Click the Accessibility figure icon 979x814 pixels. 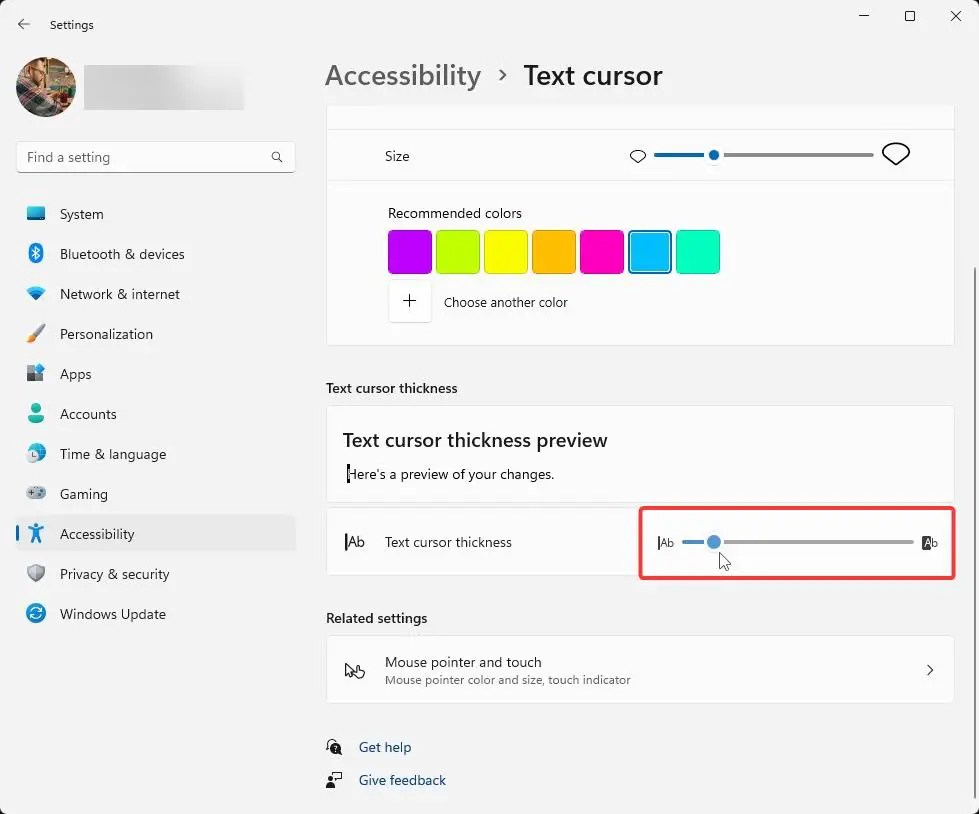tap(36, 533)
